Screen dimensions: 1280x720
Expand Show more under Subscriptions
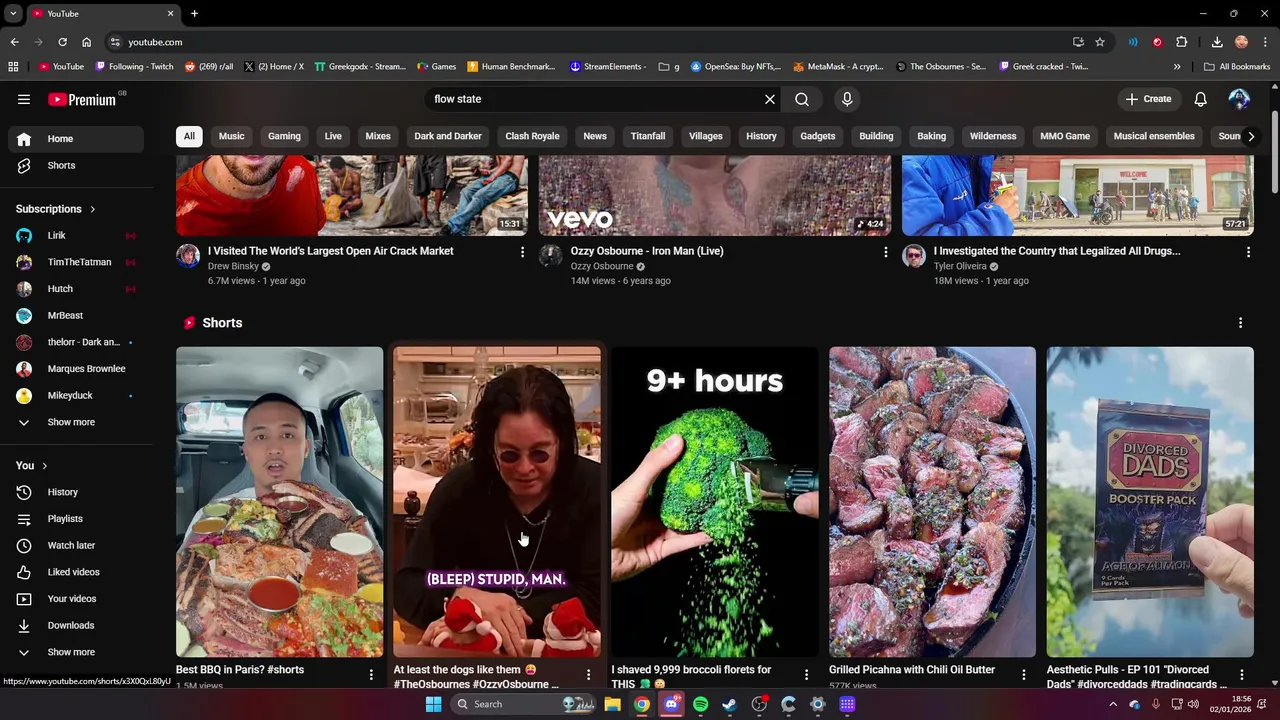click(76, 422)
